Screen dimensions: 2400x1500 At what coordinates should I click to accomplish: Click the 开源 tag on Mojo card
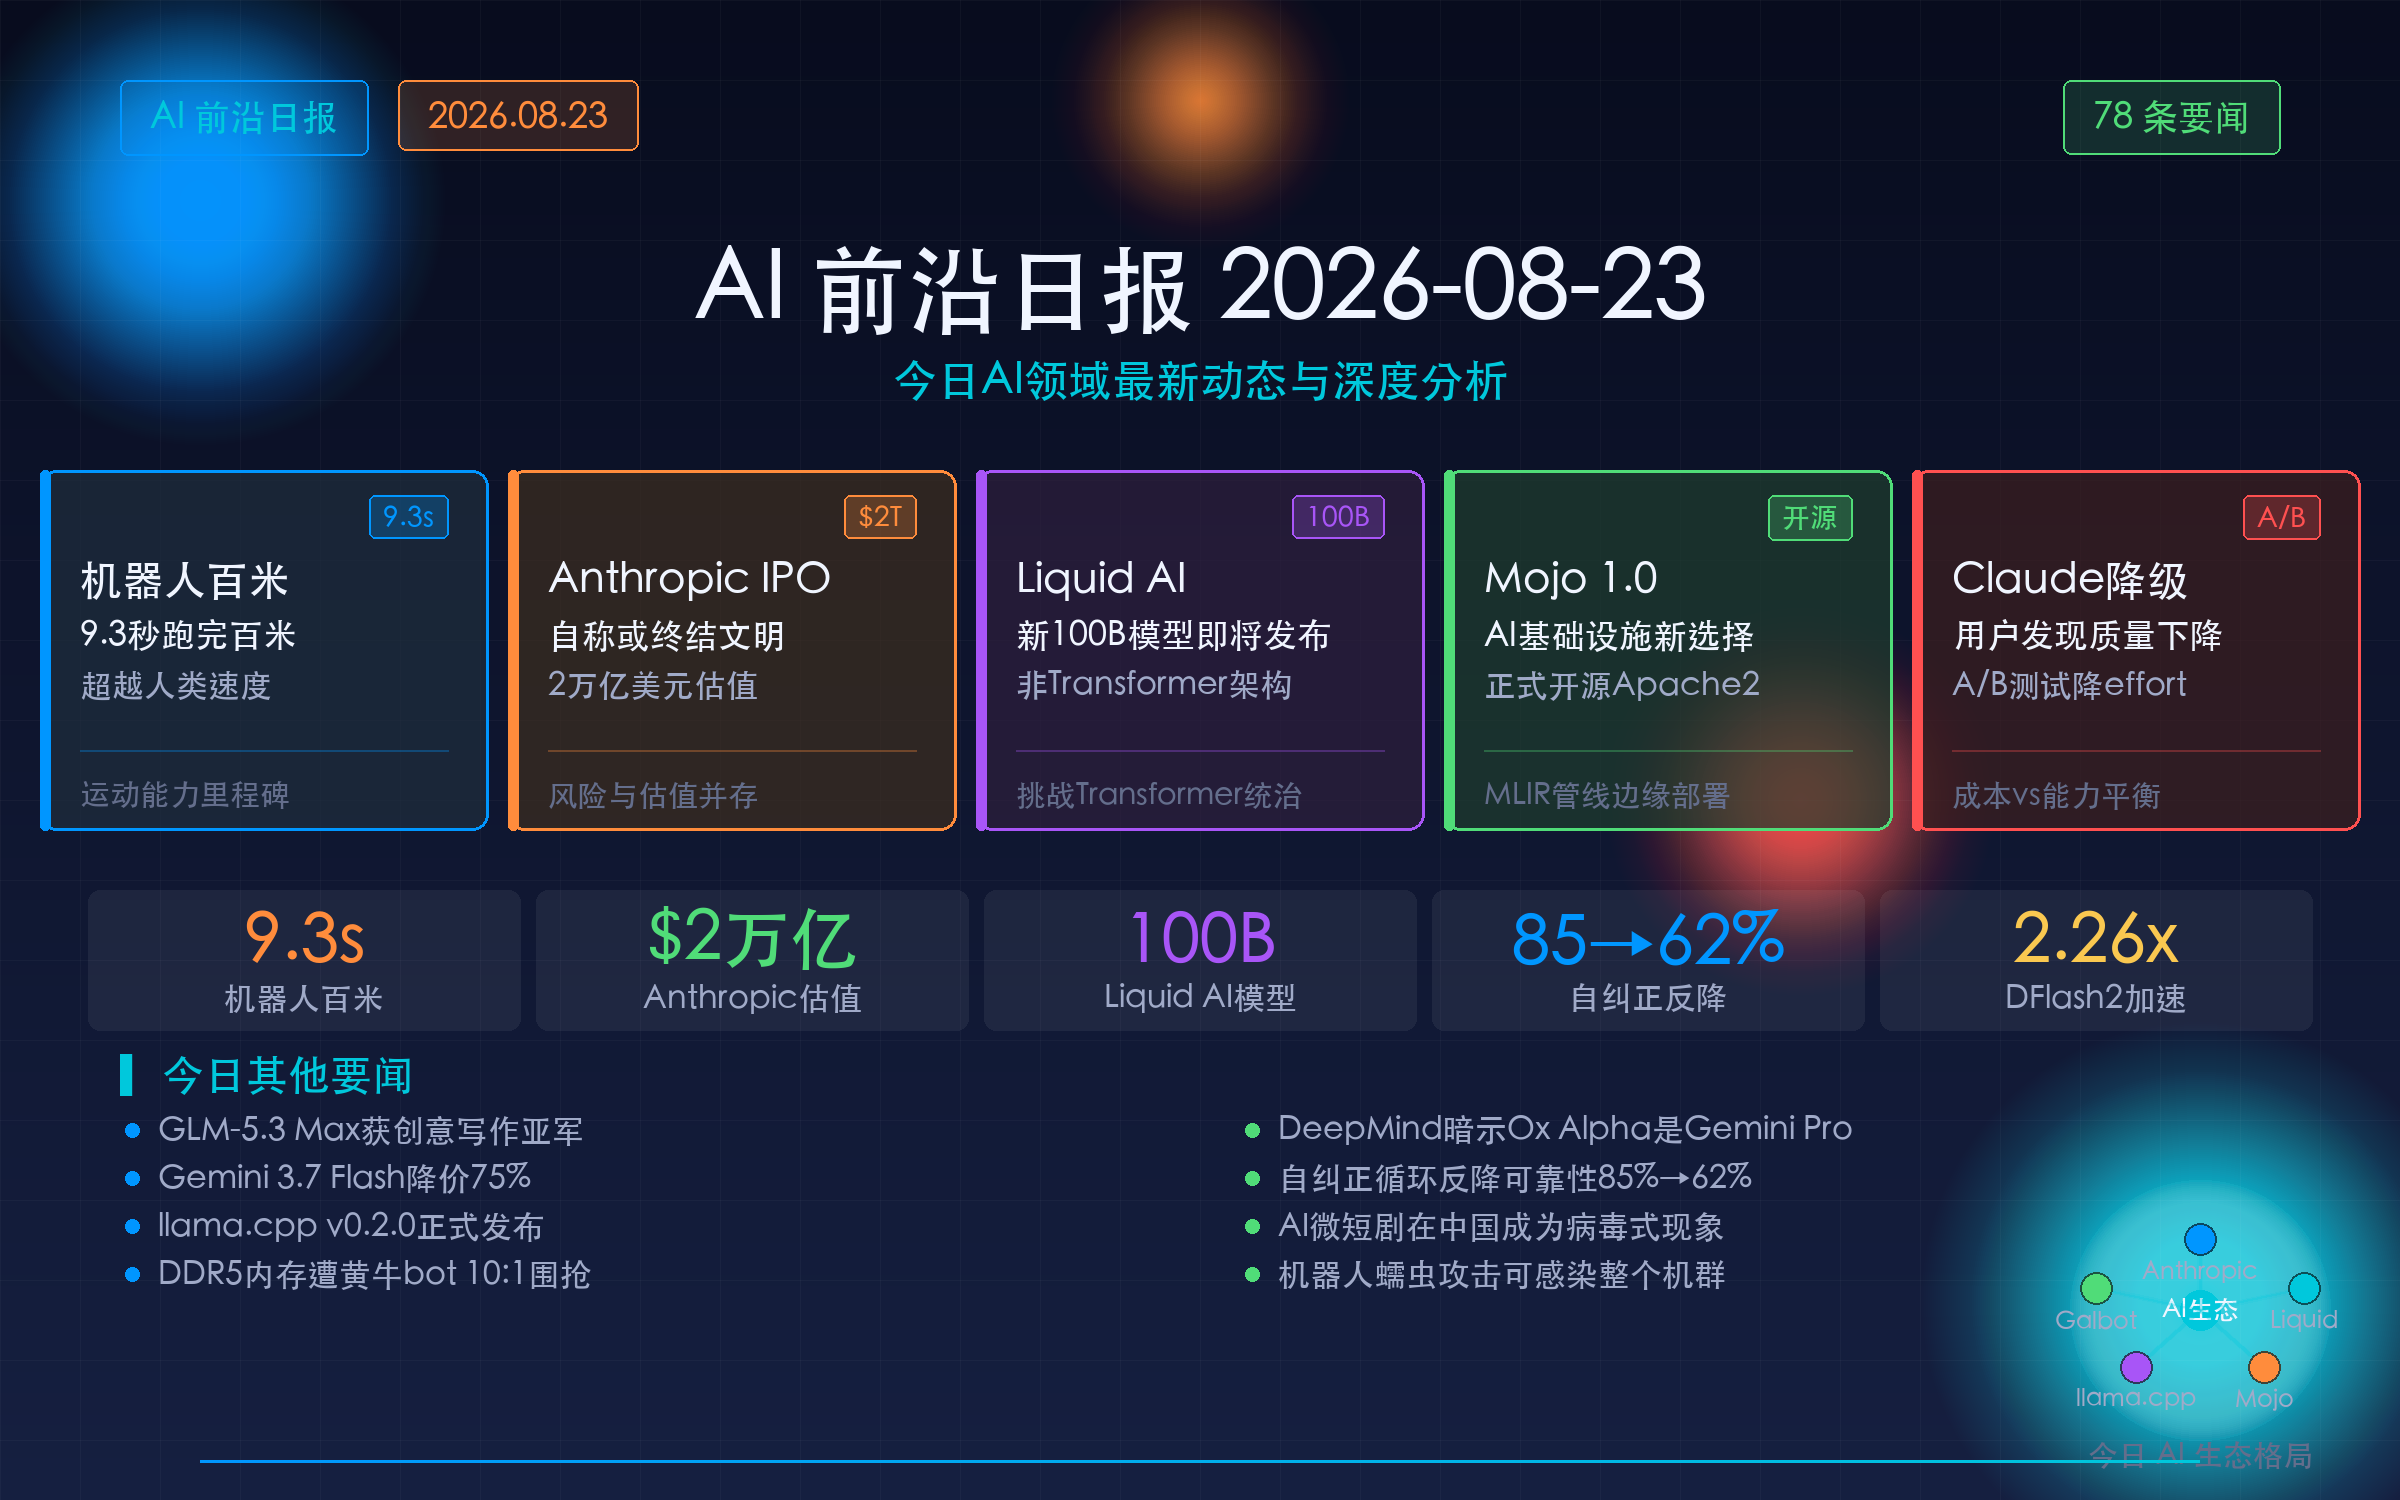[1810, 518]
